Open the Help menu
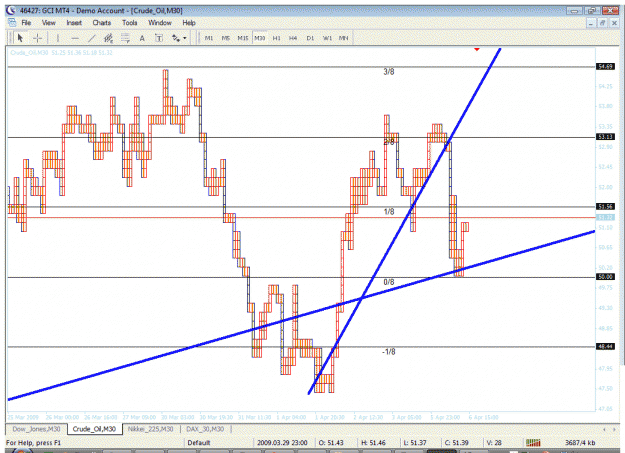 (189, 23)
